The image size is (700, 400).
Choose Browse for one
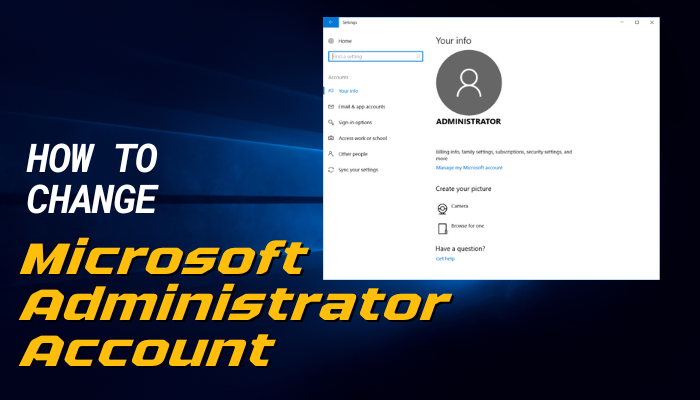point(467,226)
